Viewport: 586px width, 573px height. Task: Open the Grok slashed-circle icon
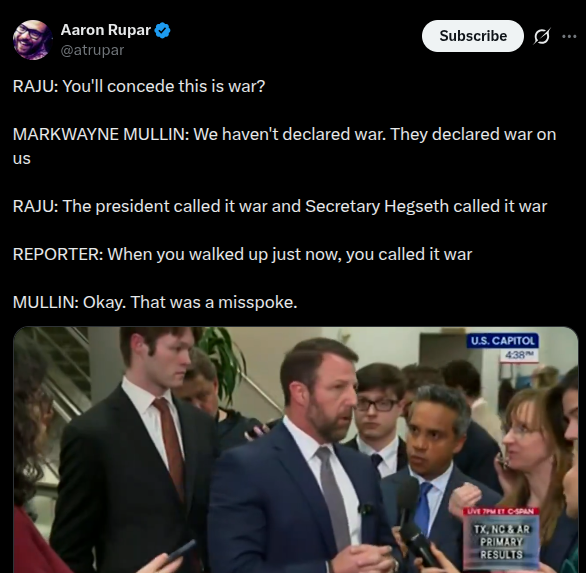pos(542,36)
